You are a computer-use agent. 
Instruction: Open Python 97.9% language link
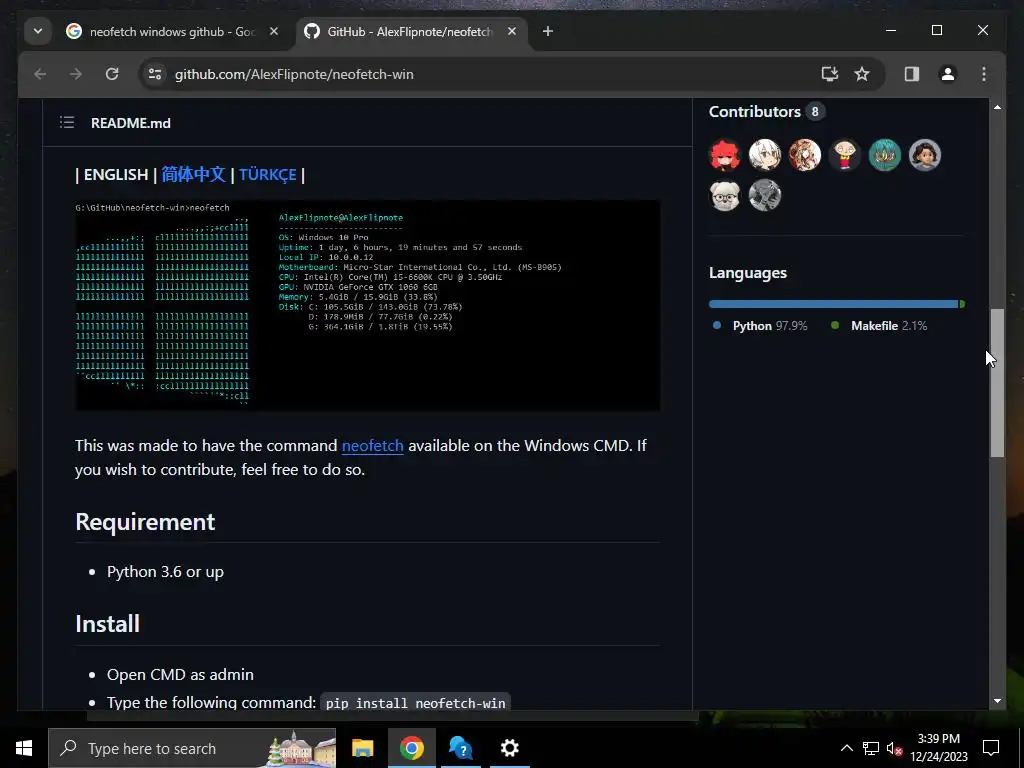tap(761, 326)
